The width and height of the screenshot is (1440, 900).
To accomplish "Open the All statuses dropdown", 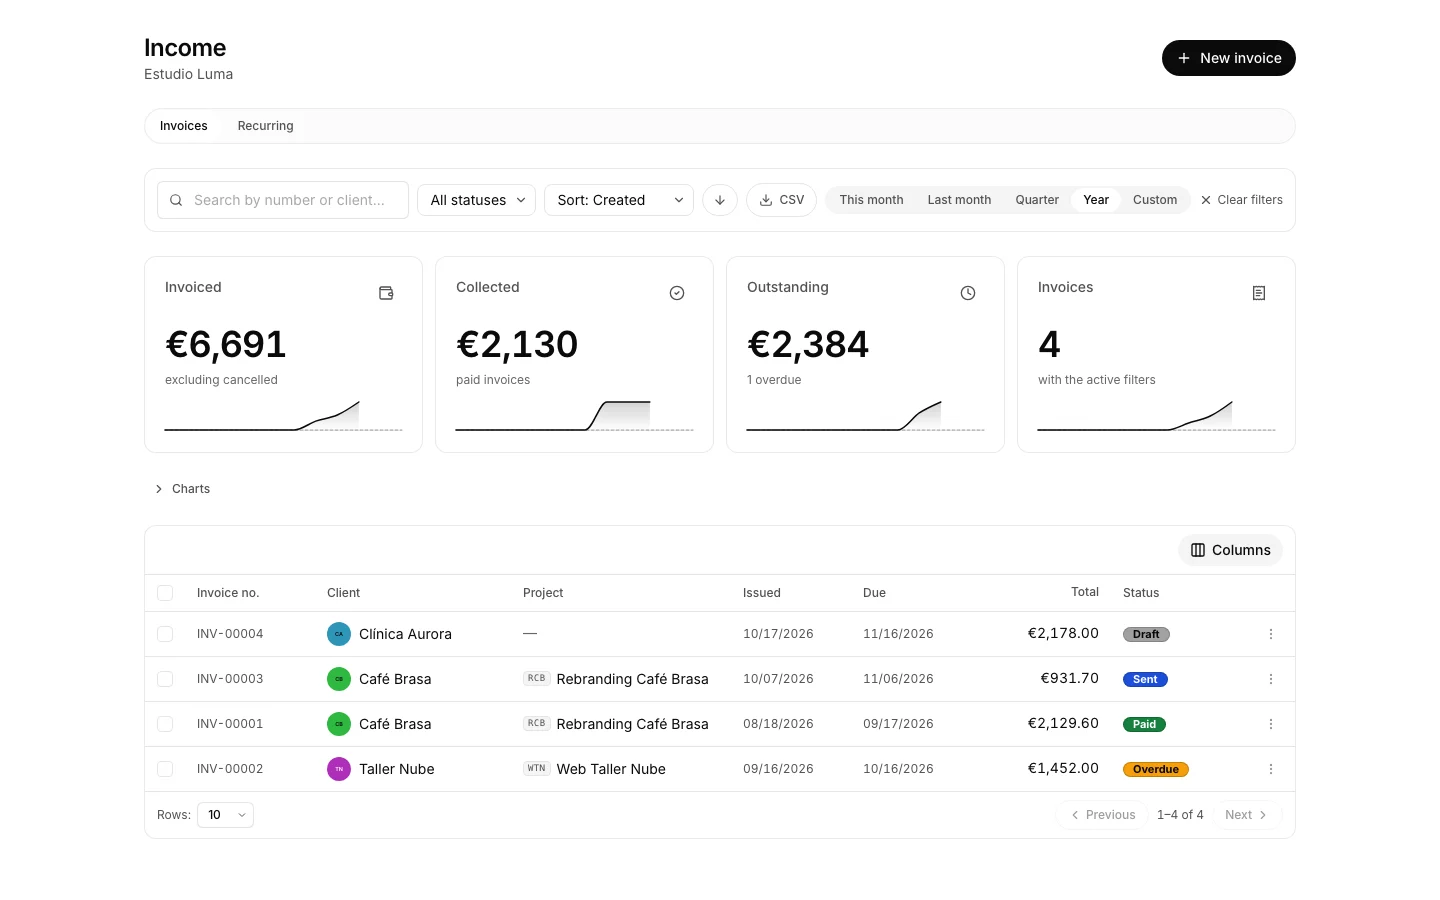I will click(x=476, y=200).
